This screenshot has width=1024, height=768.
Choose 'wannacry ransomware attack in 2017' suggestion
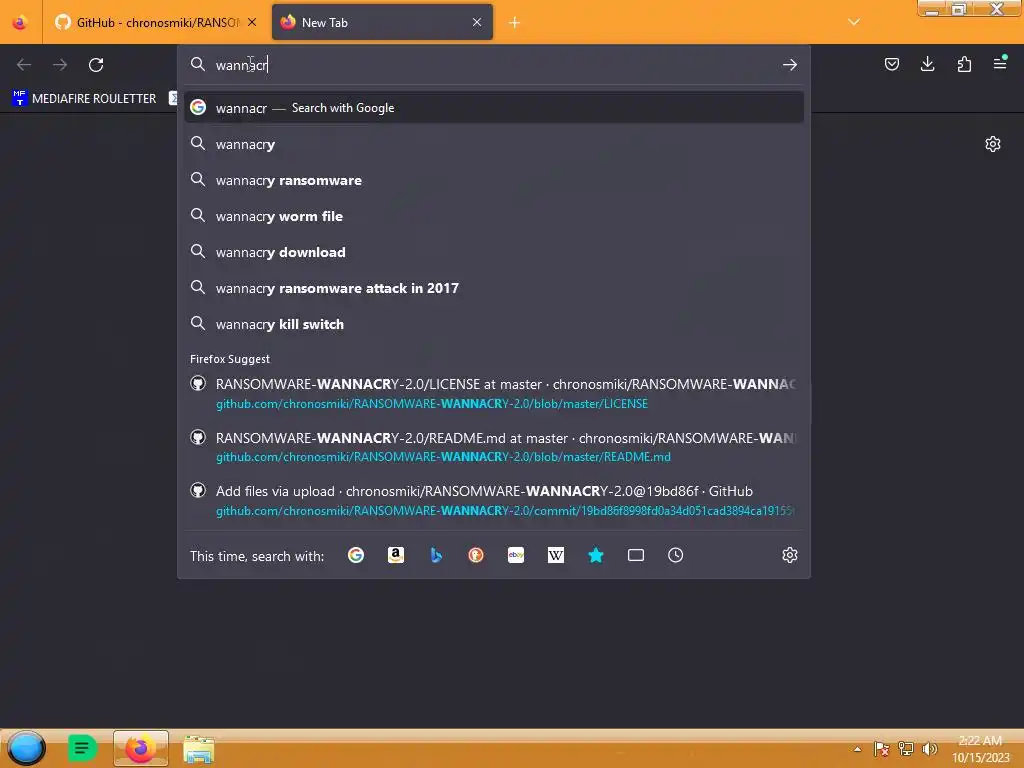[x=494, y=287]
